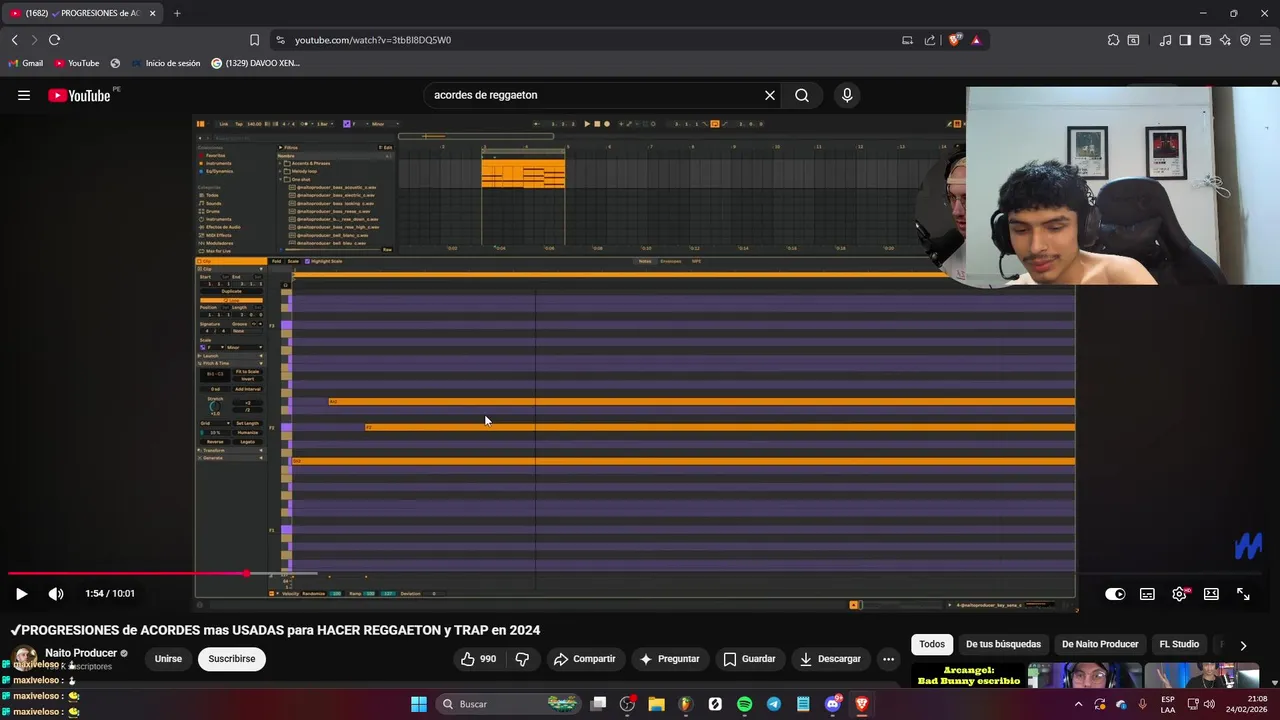Bookmark this page in address bar
The height and width of the screenshot is (720, 1280).
[x=254, y=40]
